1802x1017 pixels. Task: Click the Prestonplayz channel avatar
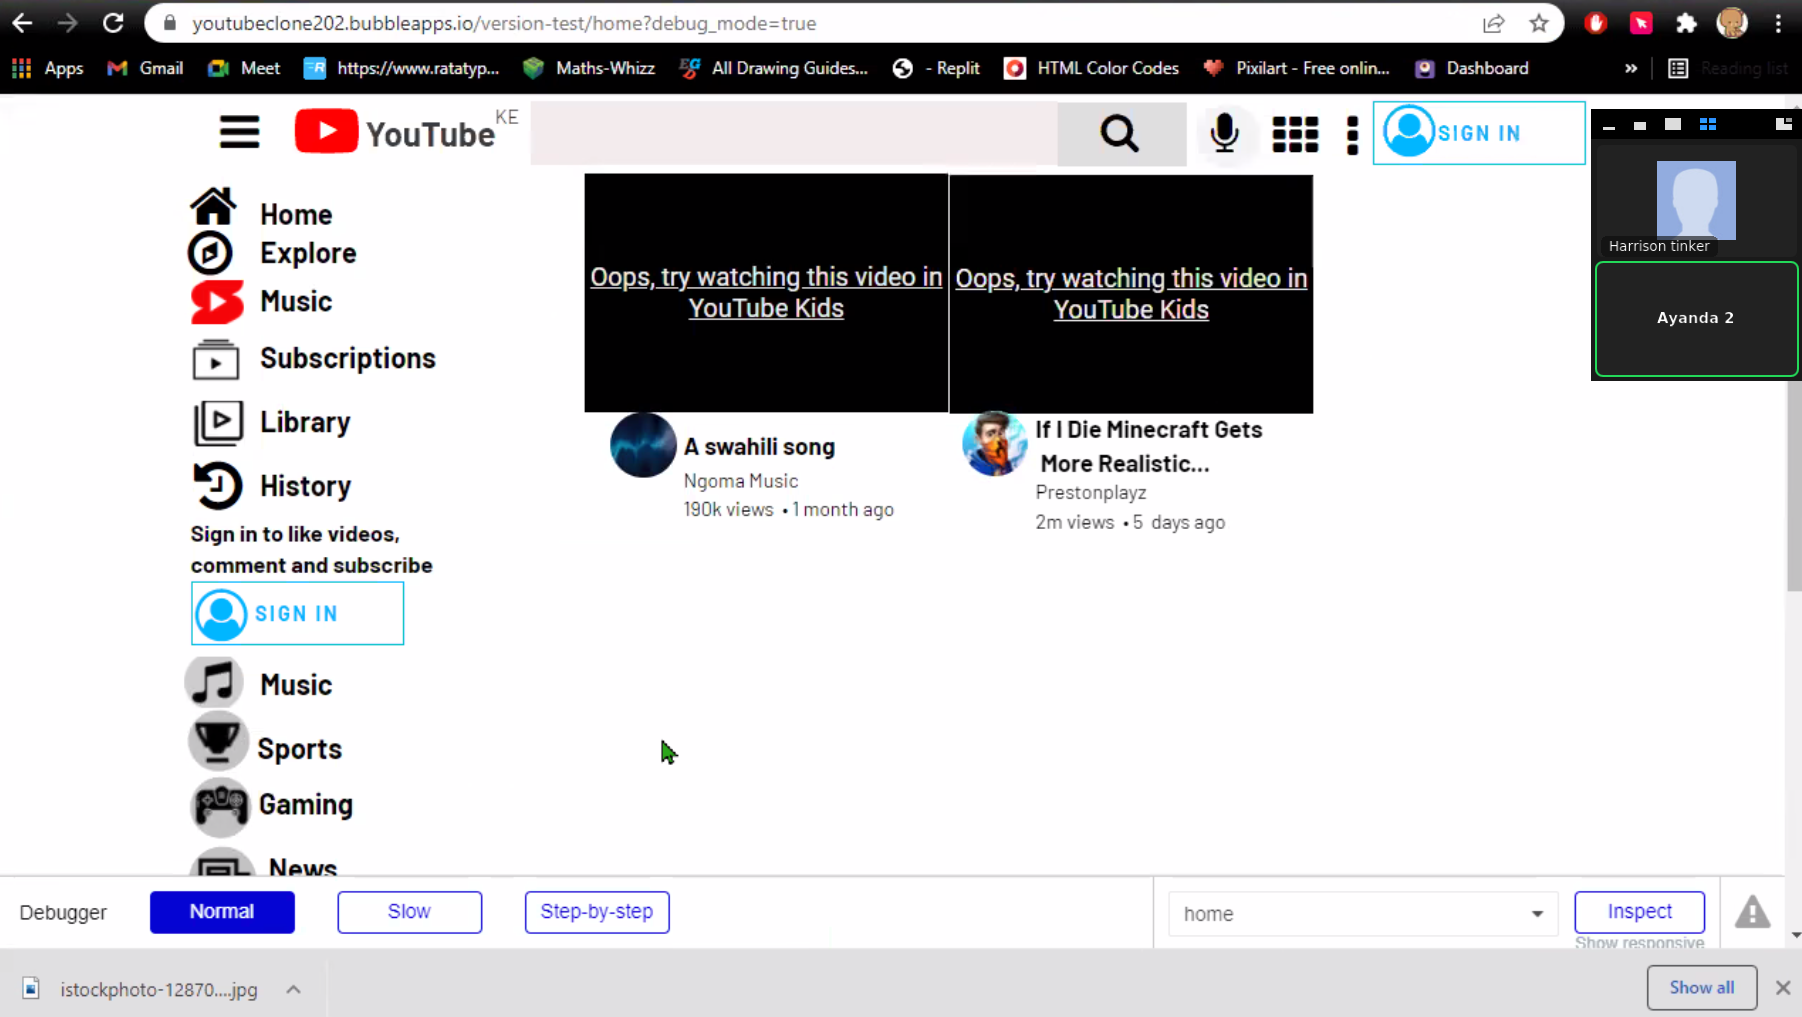994,443
